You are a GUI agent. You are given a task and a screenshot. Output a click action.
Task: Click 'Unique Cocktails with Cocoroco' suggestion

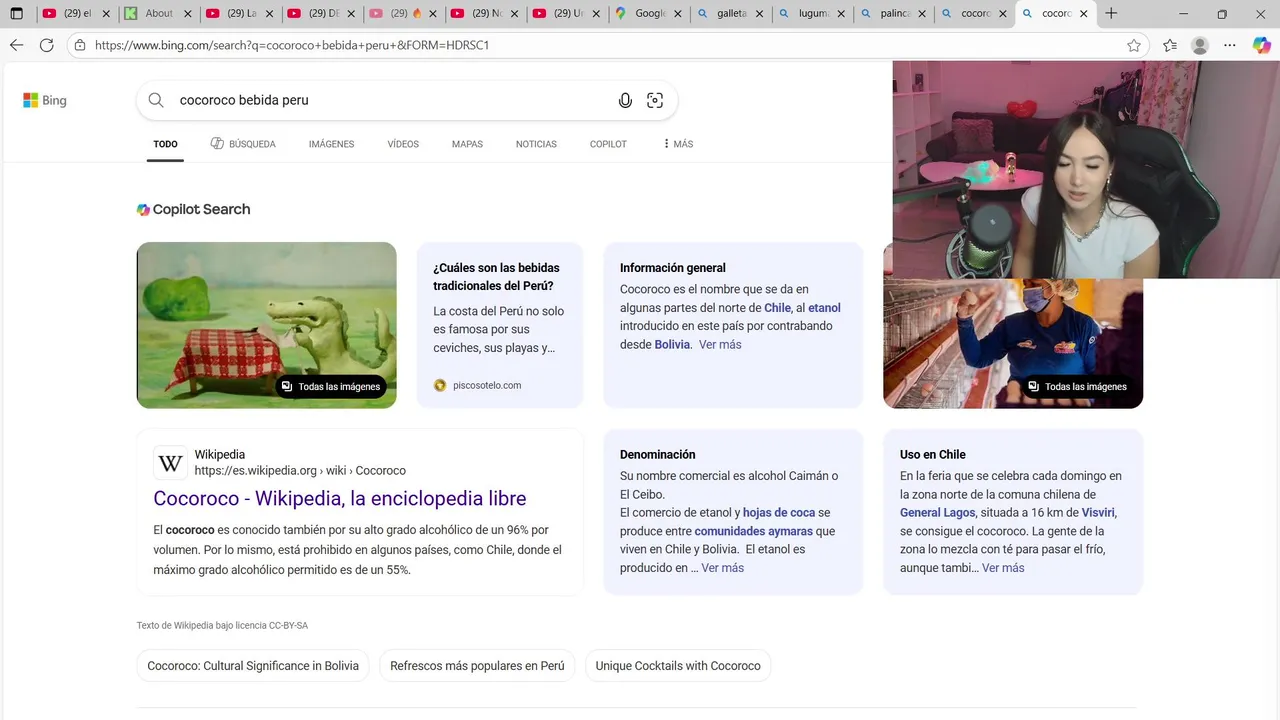pos(678,666)
